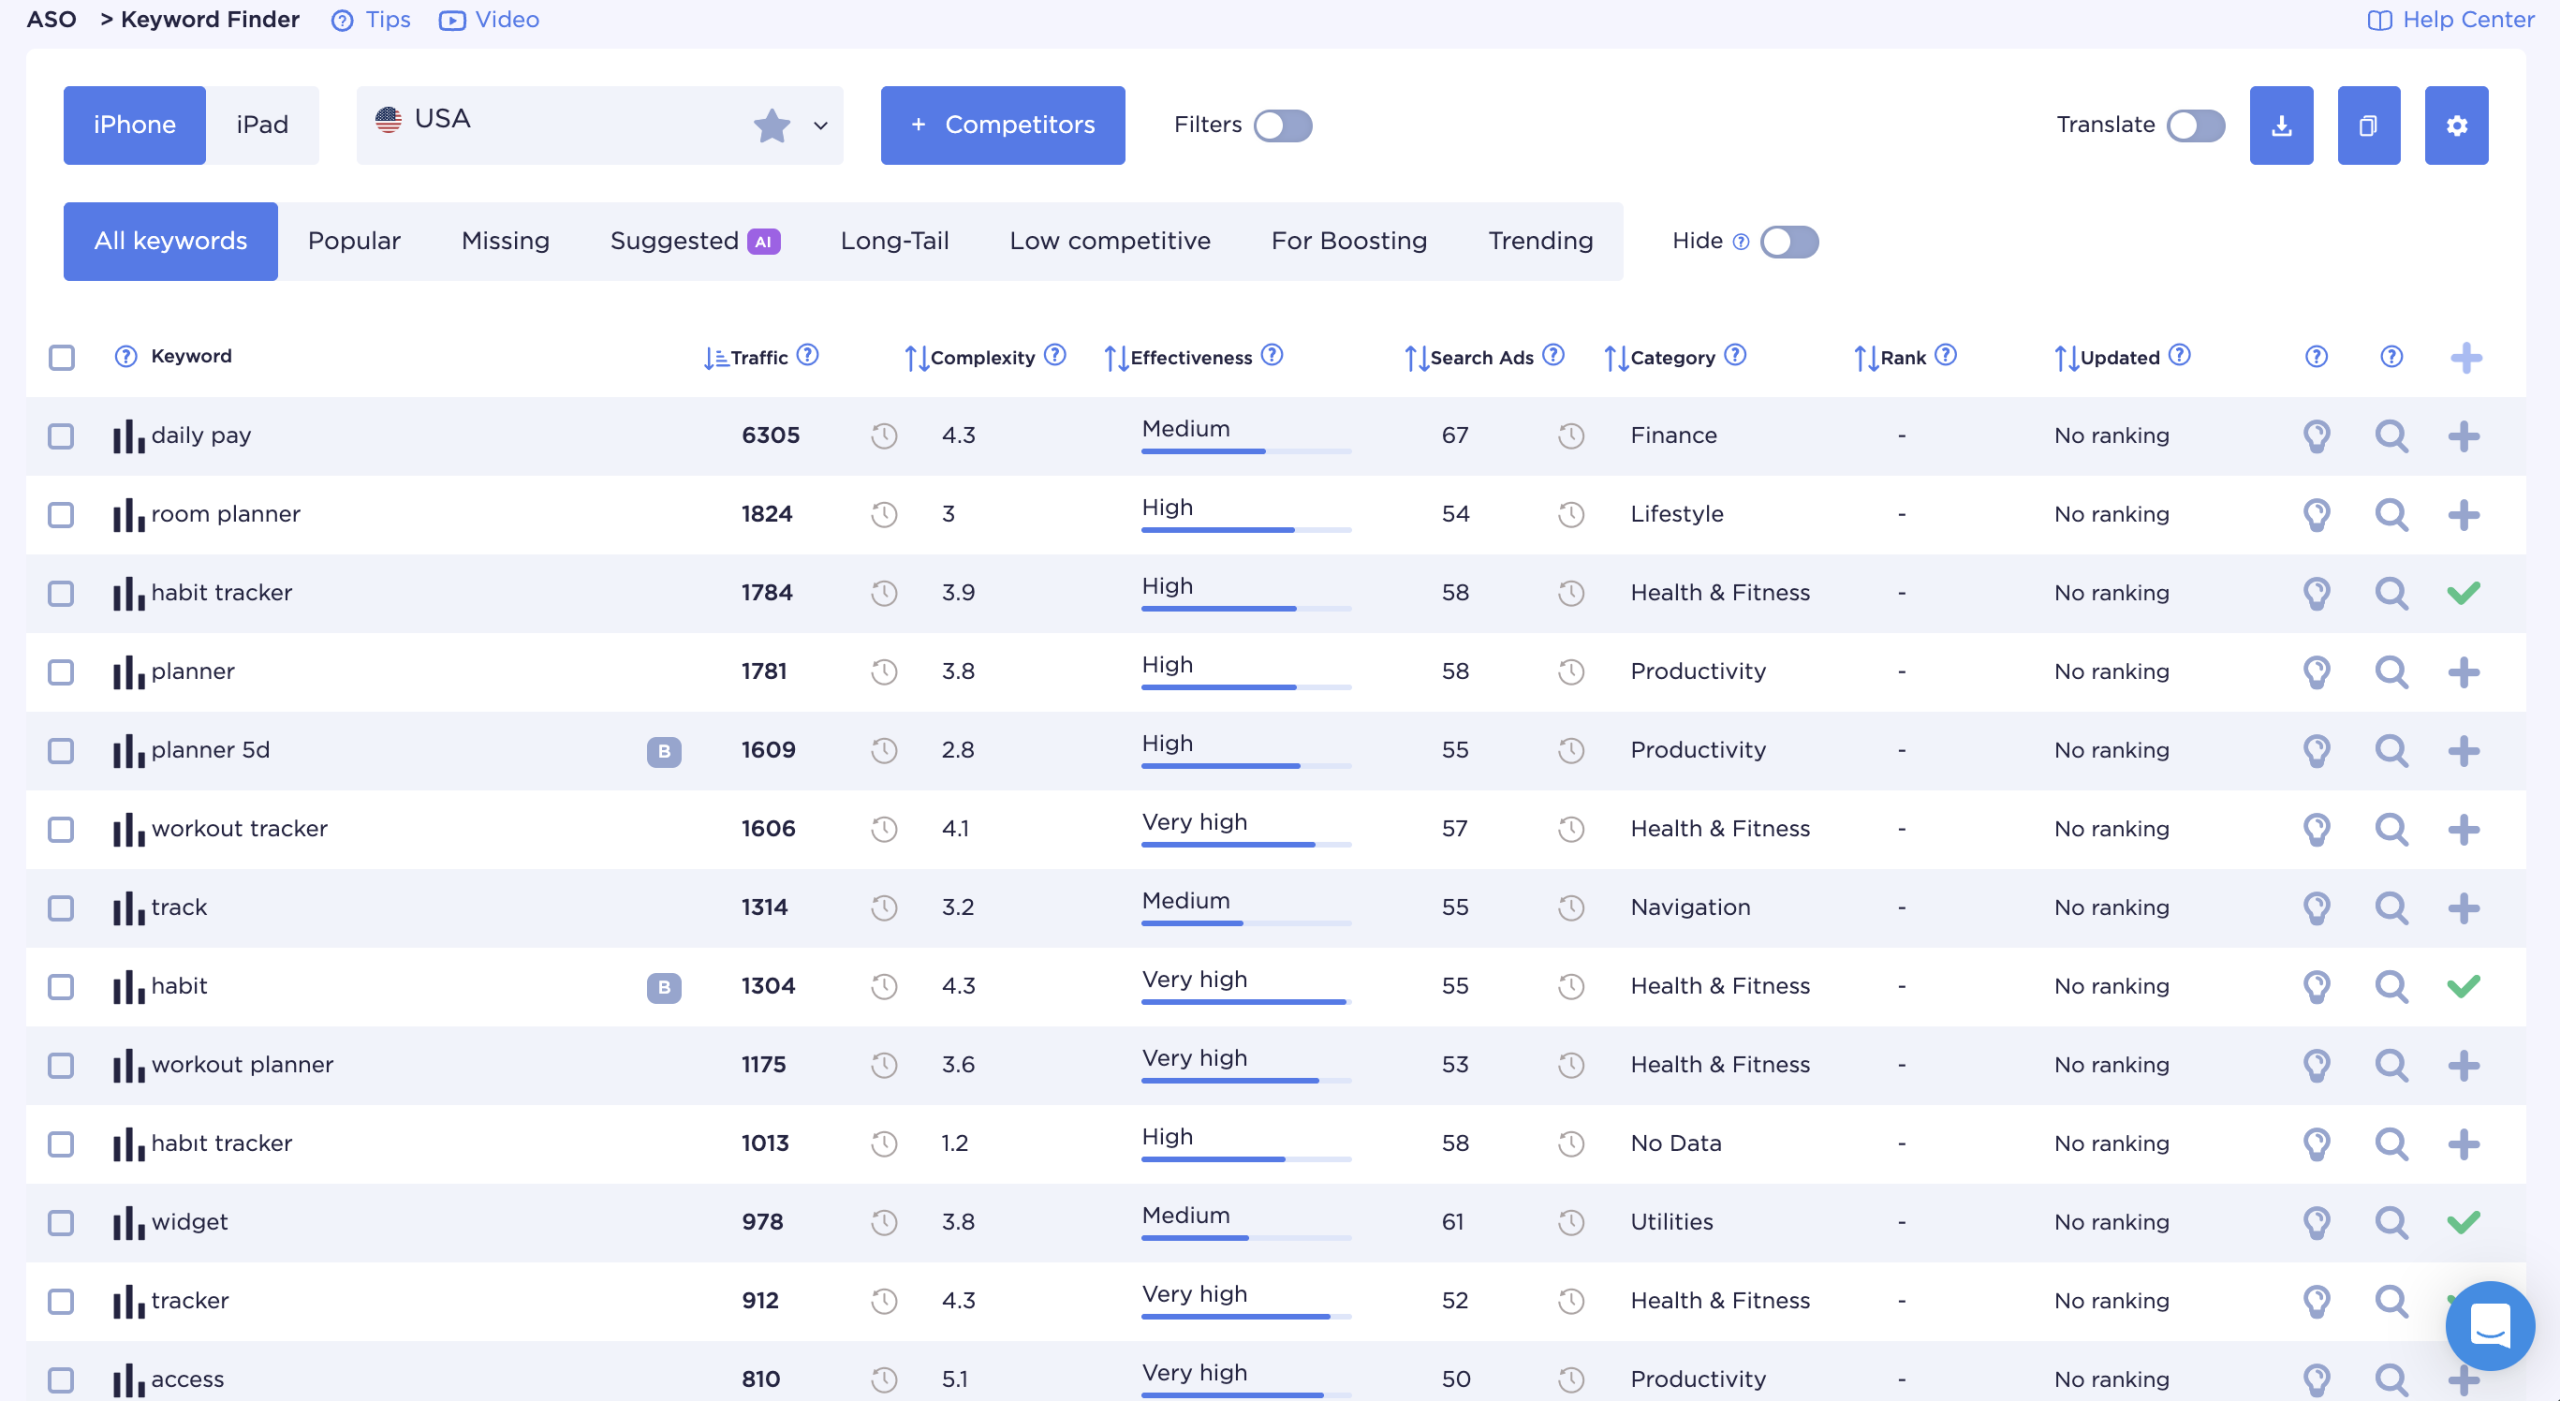The image size is (2560, 1401).
Task: Go to ASO breadcrumb
Action: (51, 20)
